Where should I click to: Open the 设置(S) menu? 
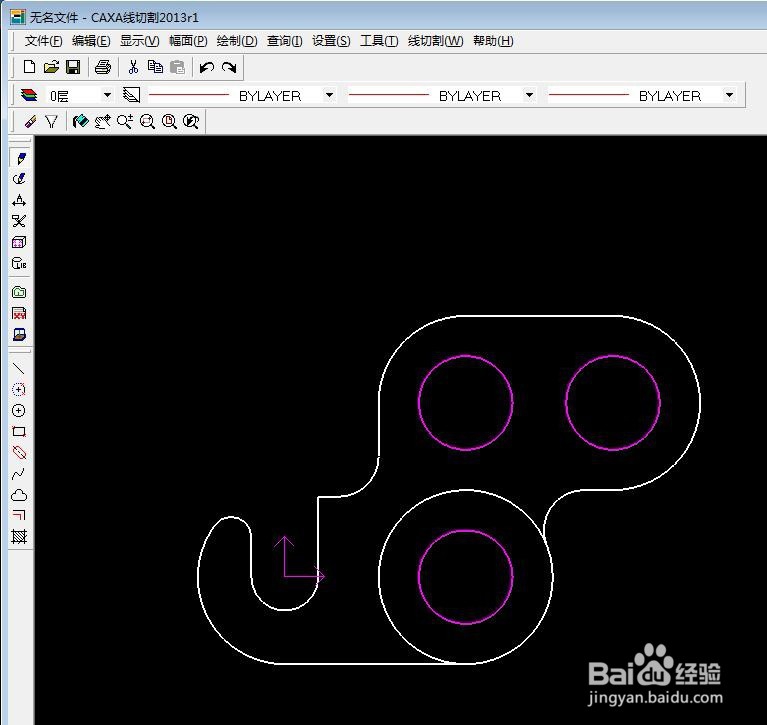tap(331, 41)
